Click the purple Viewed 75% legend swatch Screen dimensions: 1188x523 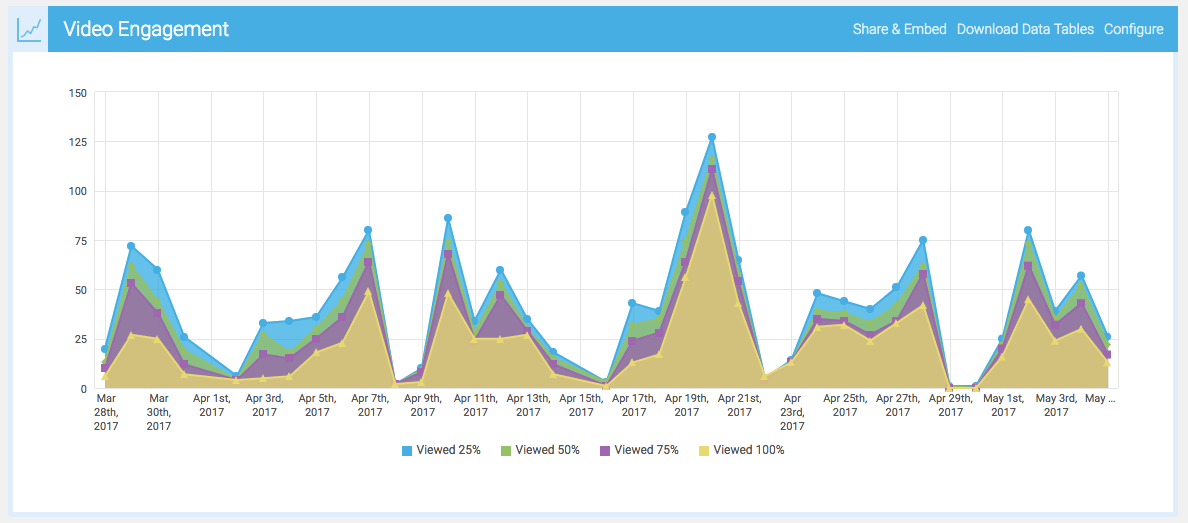point(605,450)
